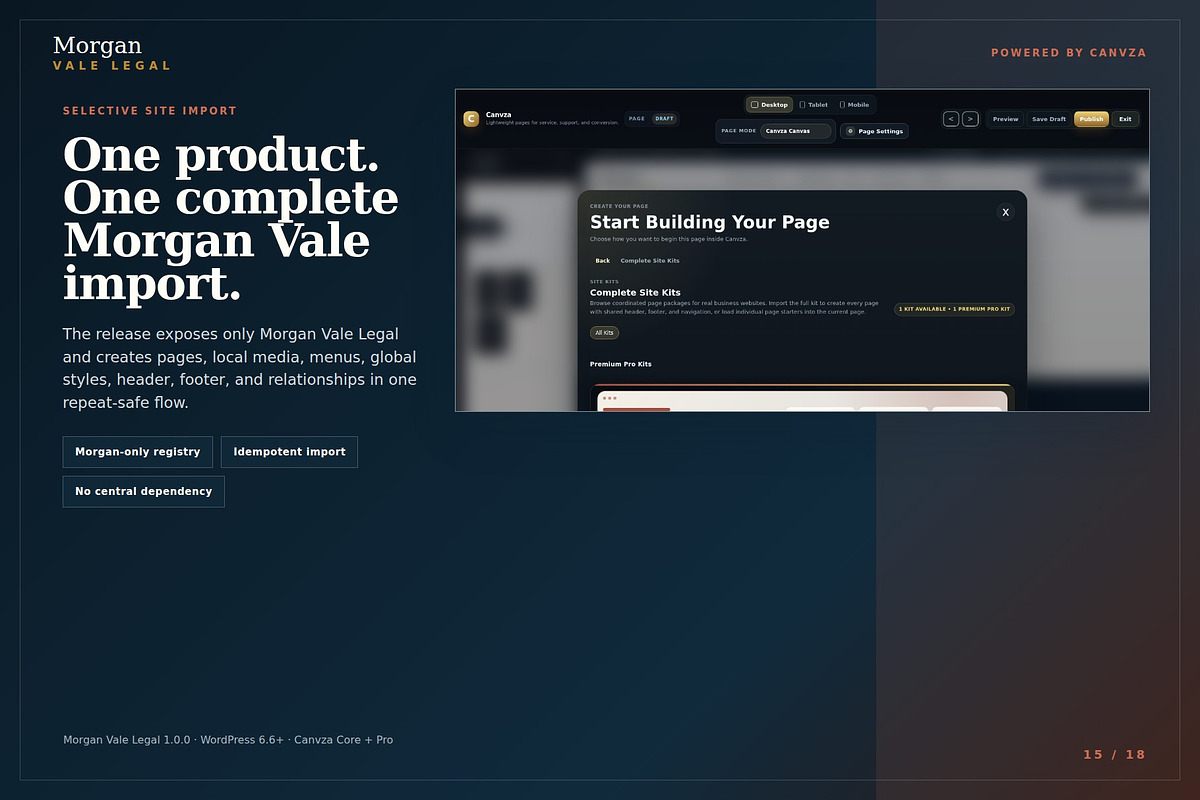Click the Premium Pro Kits heading
The width and height of the screenshot is (1200, 800).
pyautogui.click(x=621, y=364)
